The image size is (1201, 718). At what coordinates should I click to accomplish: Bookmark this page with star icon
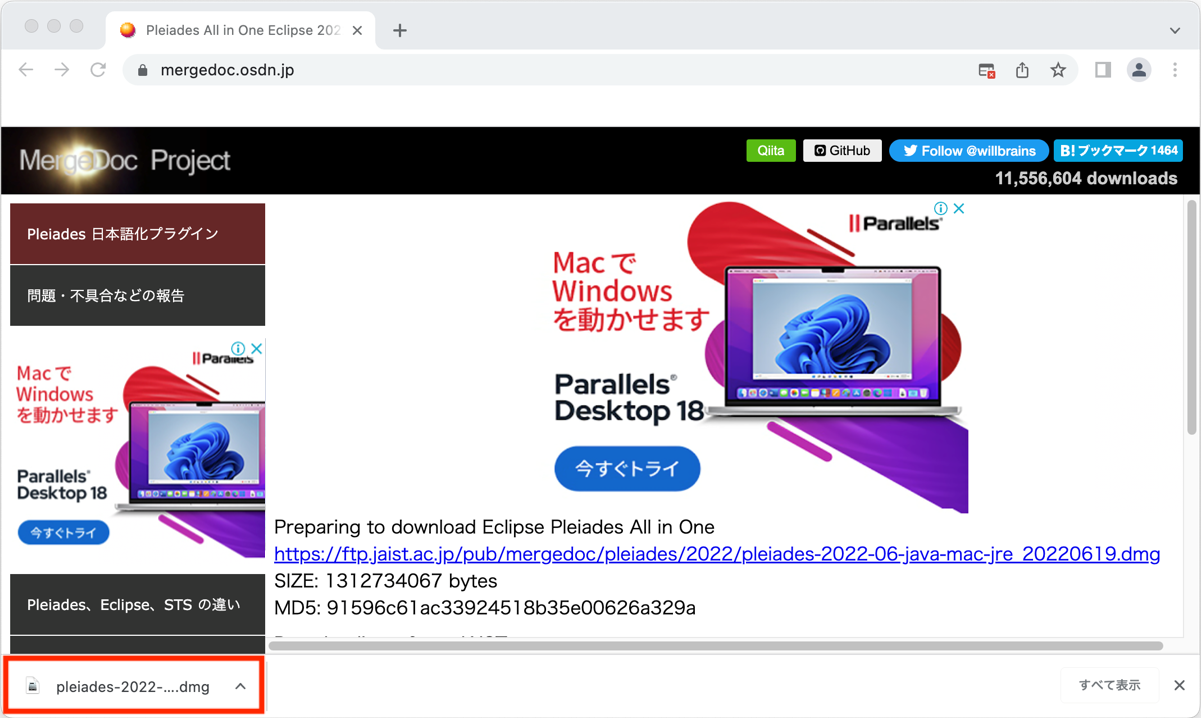(1058, 70)
